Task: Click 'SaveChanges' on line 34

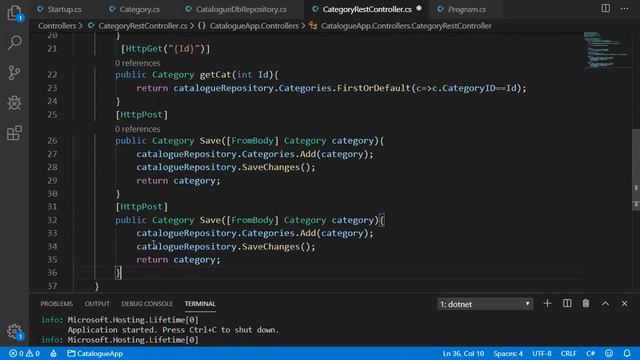Action: [271, 247]
